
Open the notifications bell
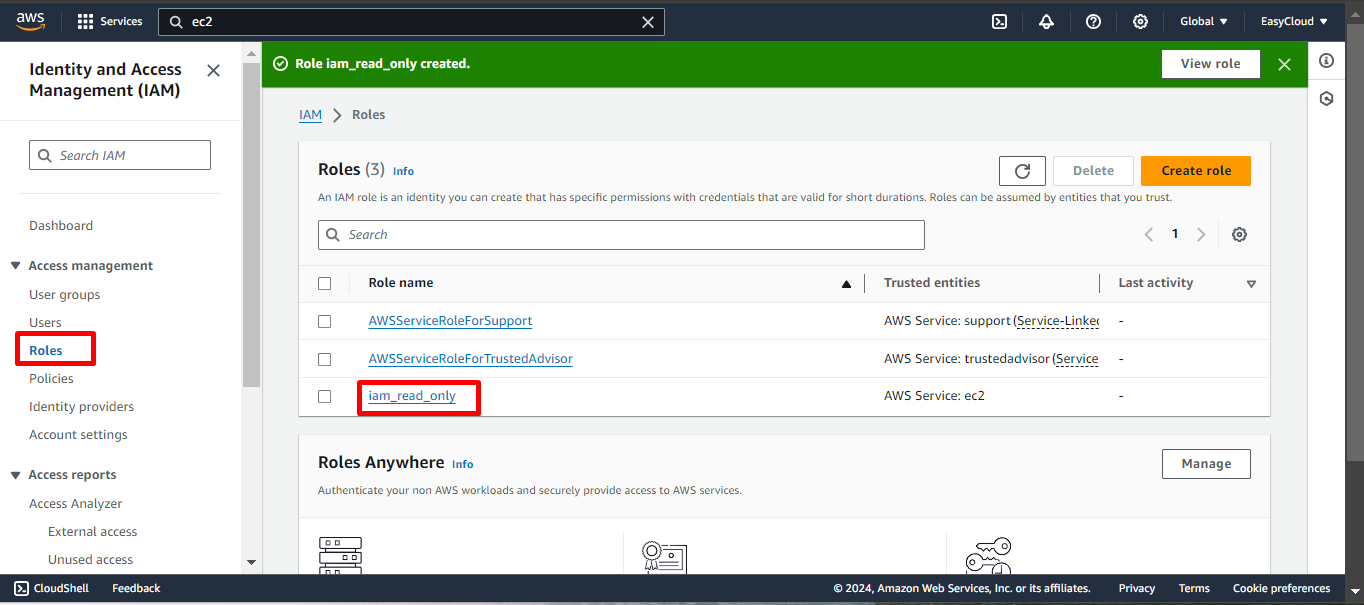(x=1046, y=22)
